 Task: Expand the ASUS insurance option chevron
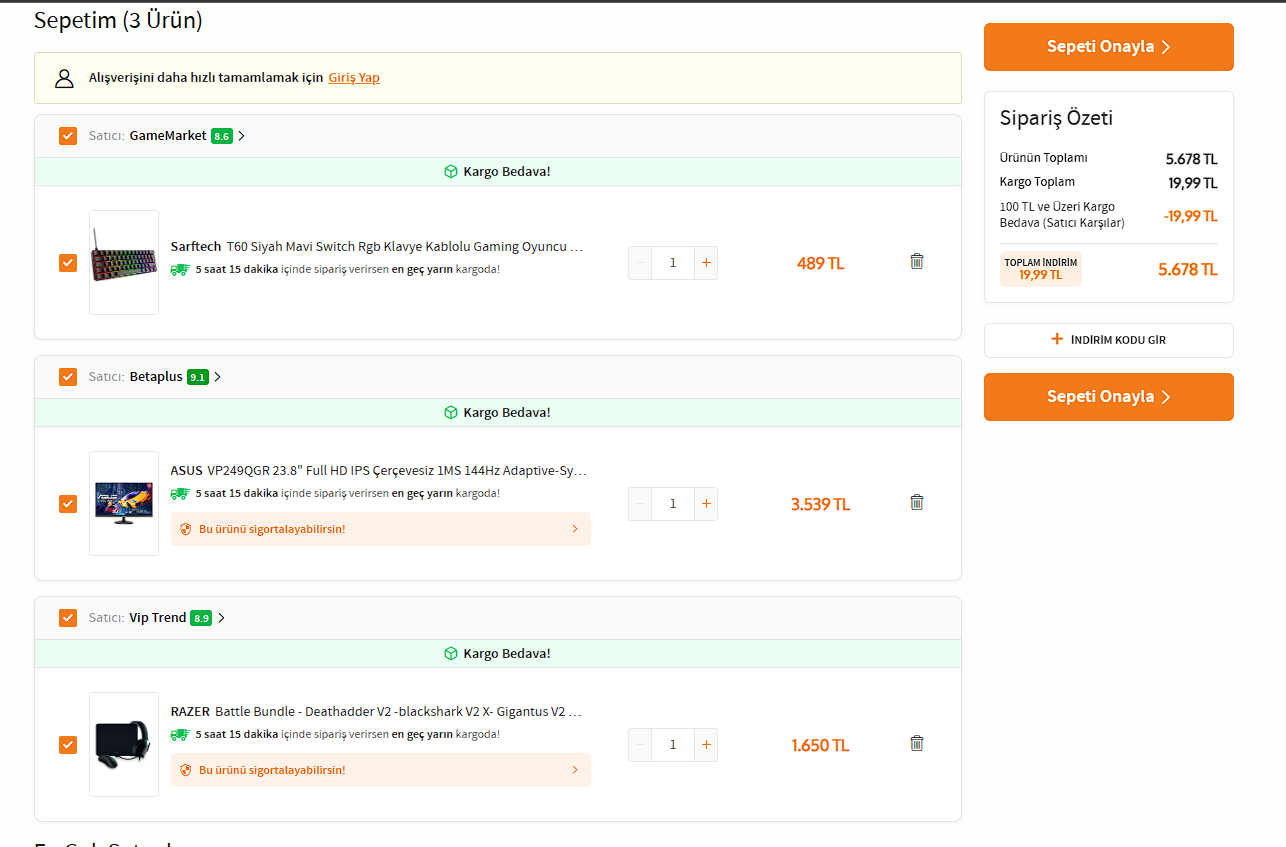575,529
